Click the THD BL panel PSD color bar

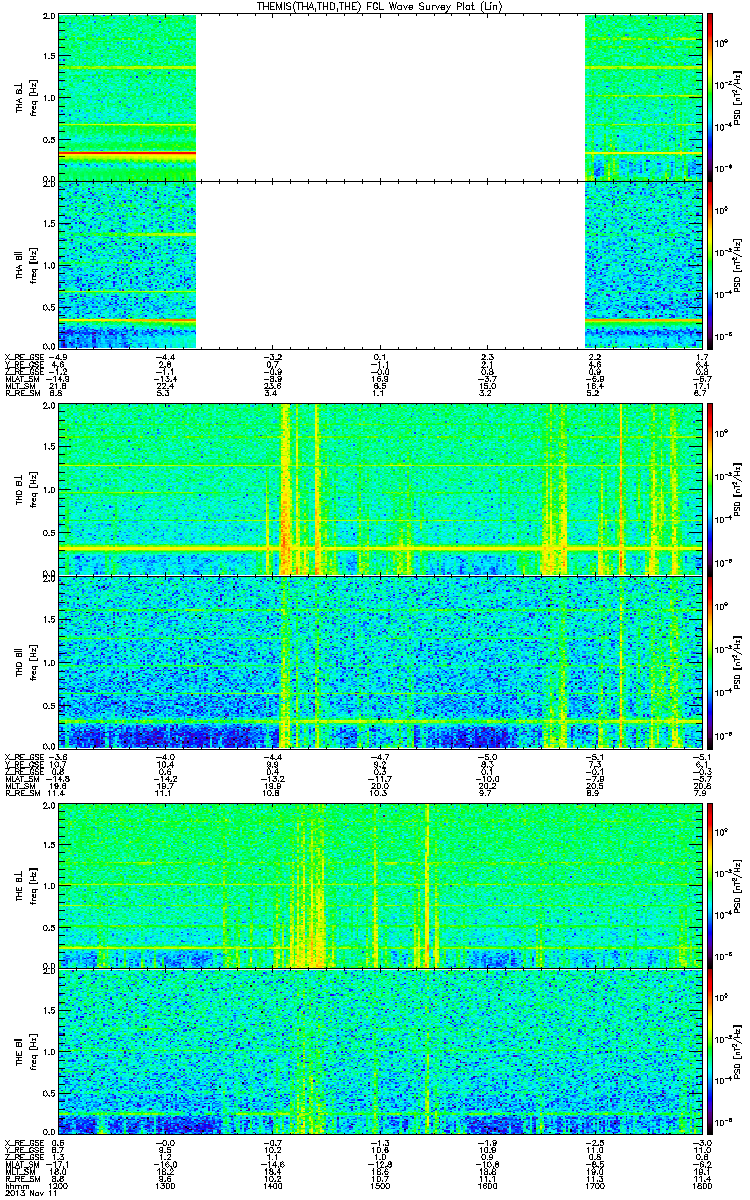[711, 490]
